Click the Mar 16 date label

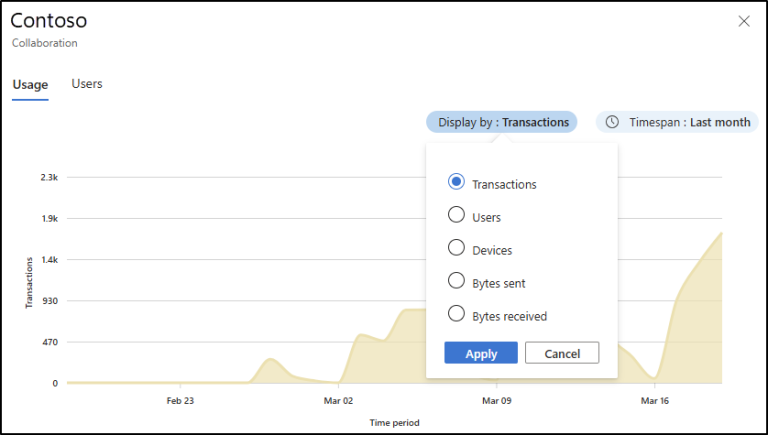coord(655,401)
